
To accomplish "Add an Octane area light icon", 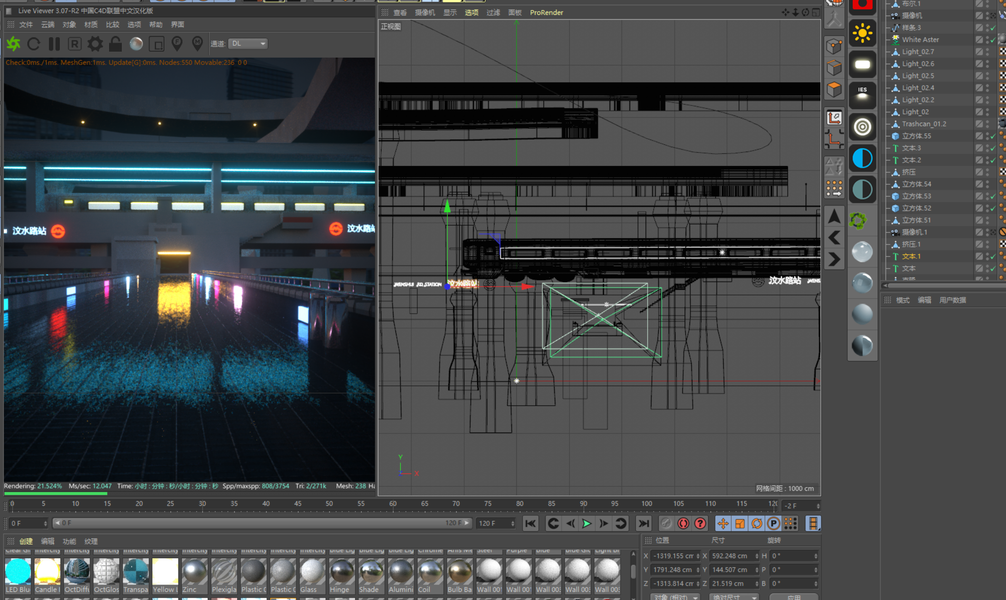I will tap(862, 64).
